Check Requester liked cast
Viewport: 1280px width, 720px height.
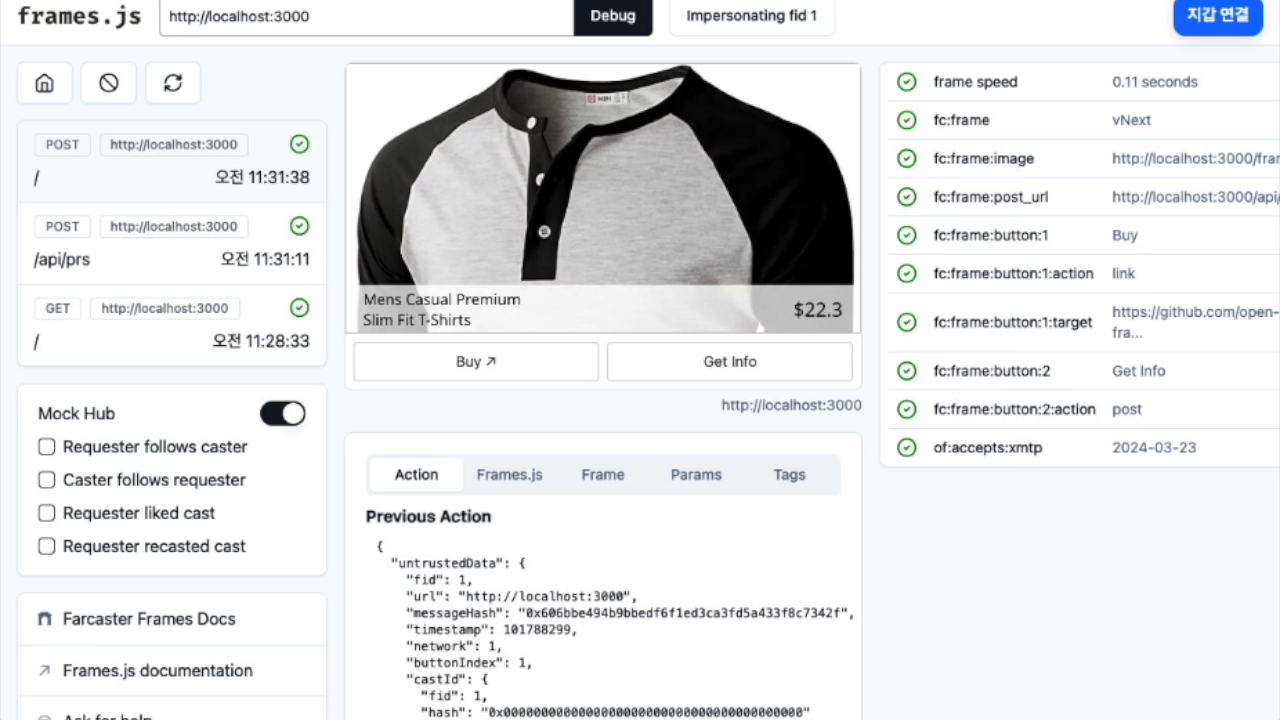pyautogui.click(x=47, y=513)
